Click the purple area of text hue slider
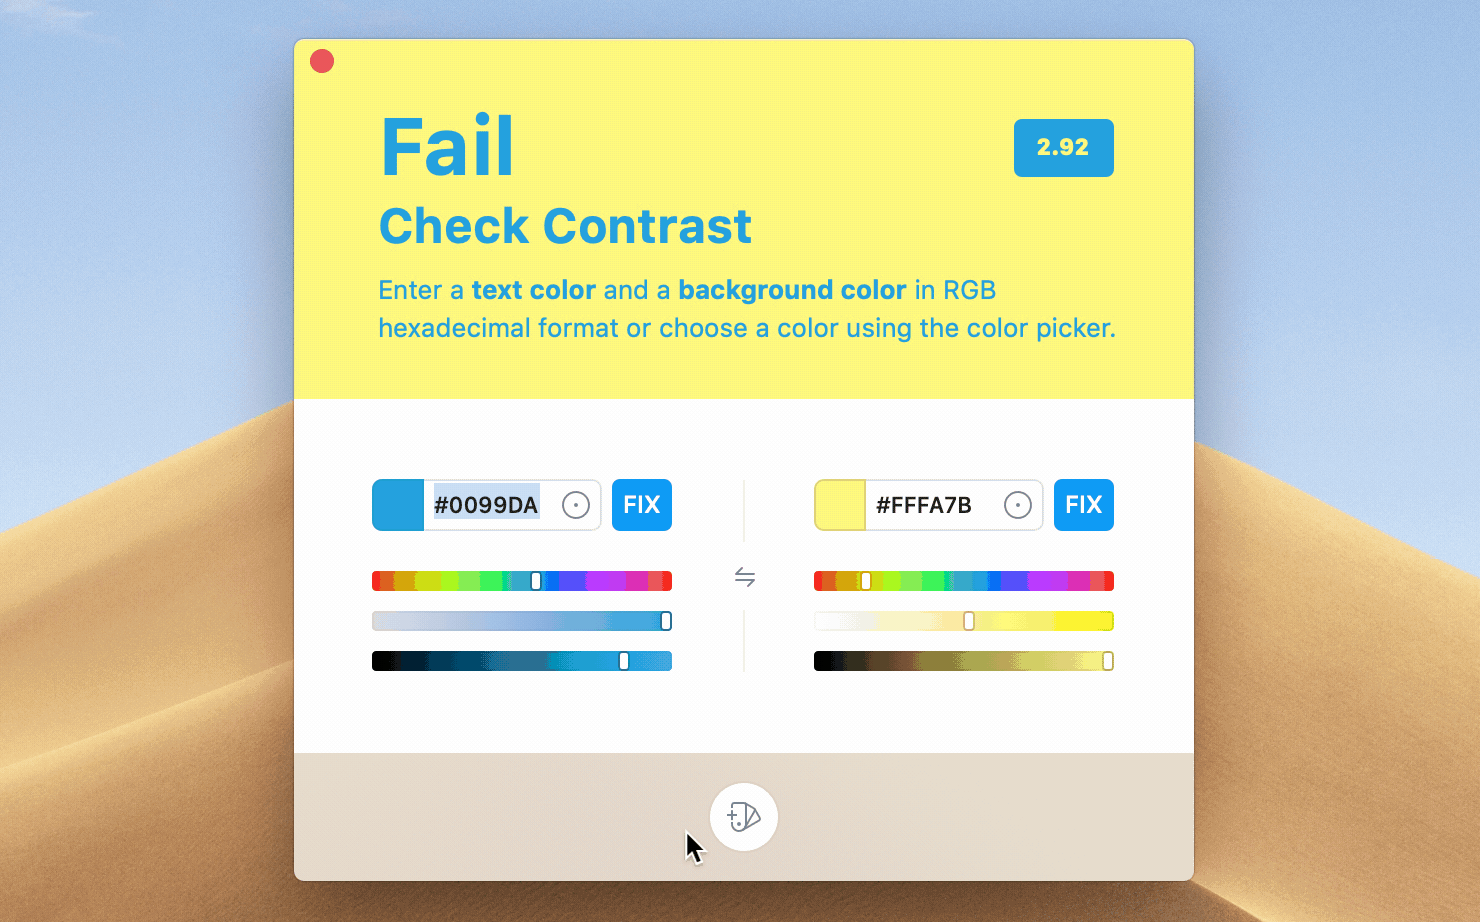This screenshot has width=1480, height=922. pos(605,581)
